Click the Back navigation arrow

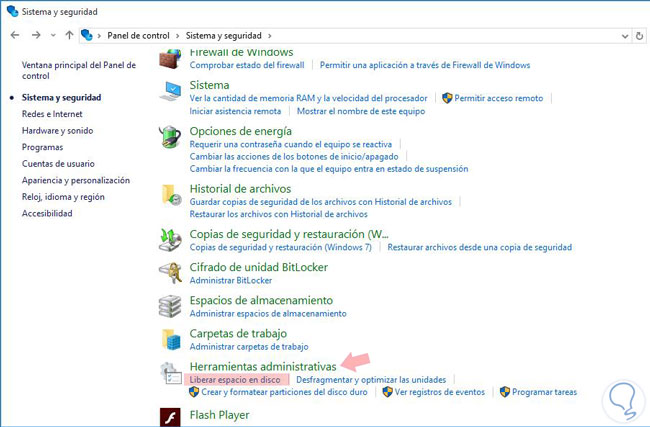point(15,35)
